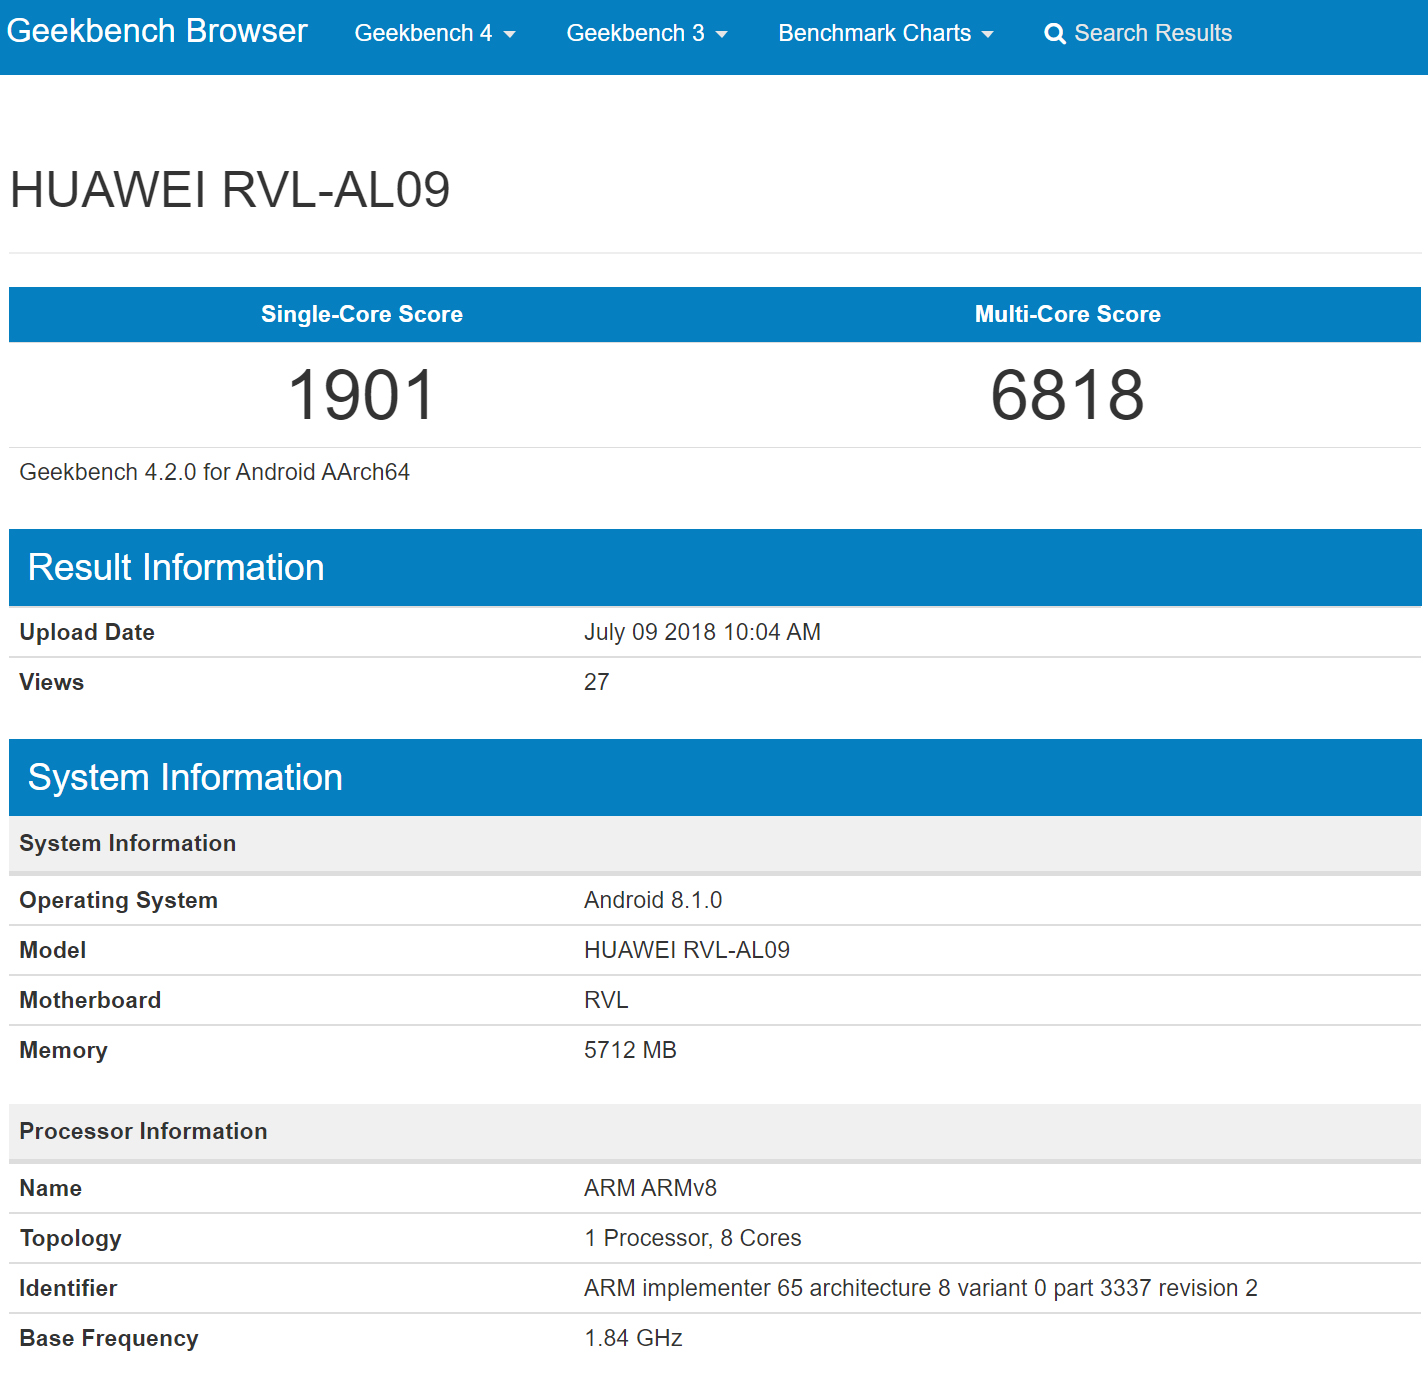Select the ARM implementer 65 identifier value
Viewport: 1428px width, 1392px height.
point(921,1288)
